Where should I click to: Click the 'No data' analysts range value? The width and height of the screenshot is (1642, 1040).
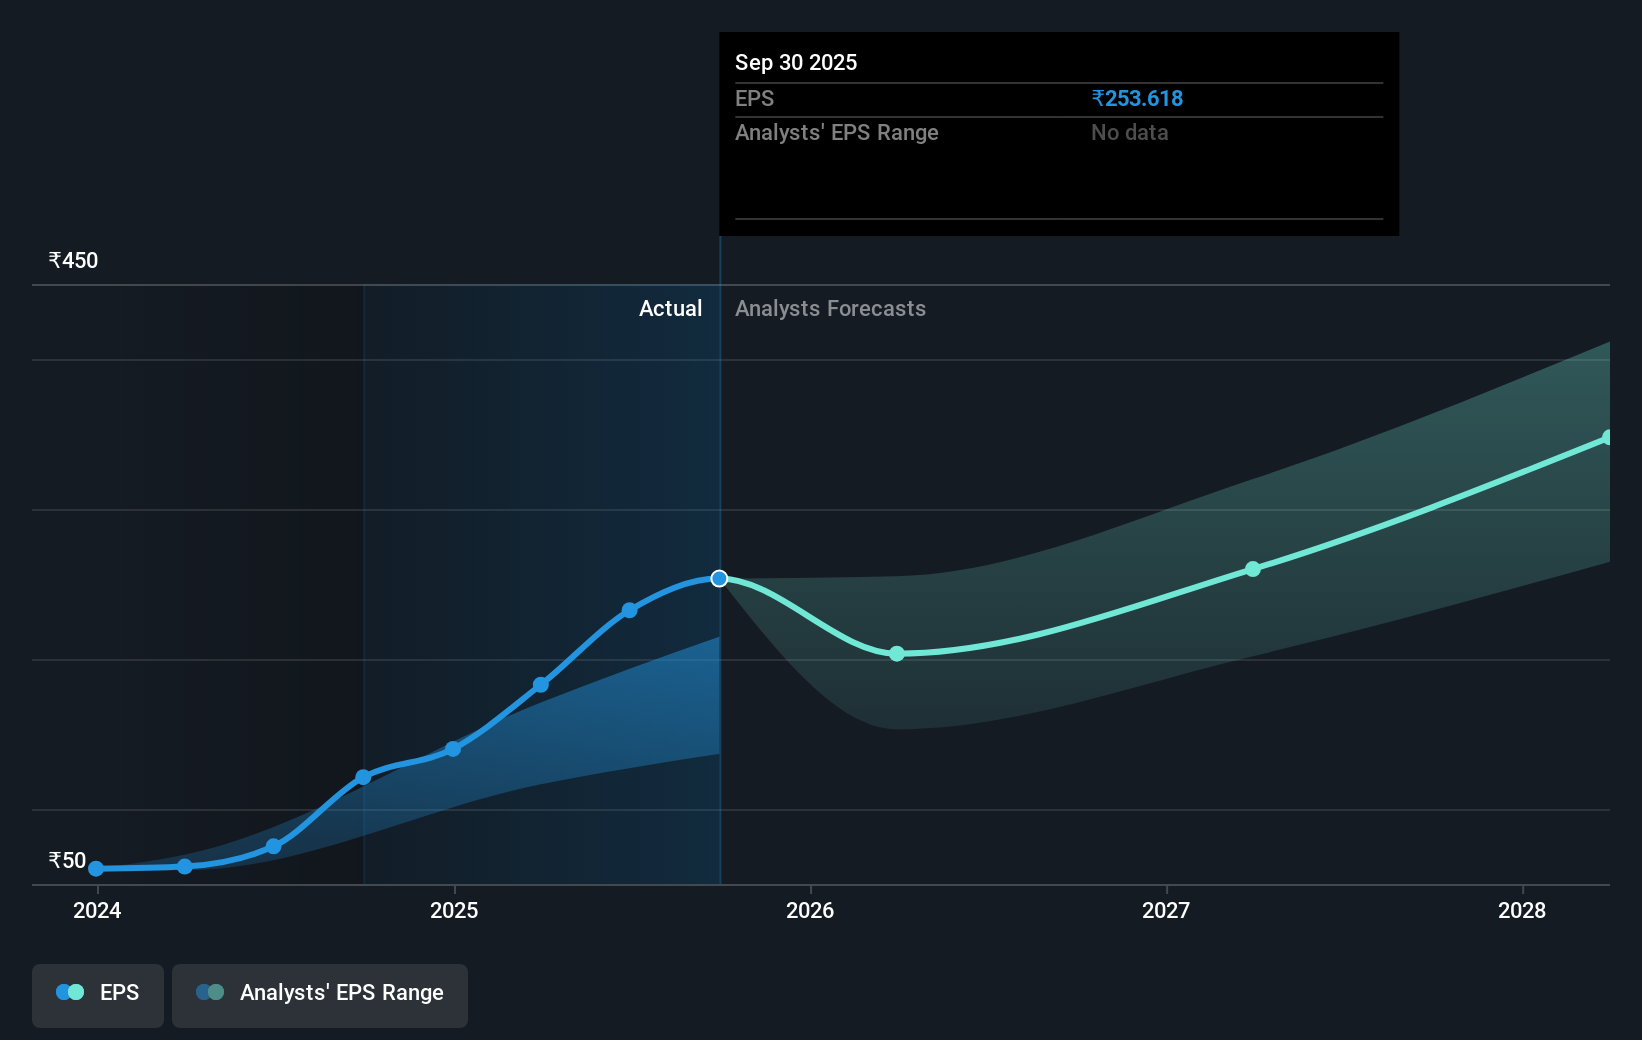tap(1129, 132)
